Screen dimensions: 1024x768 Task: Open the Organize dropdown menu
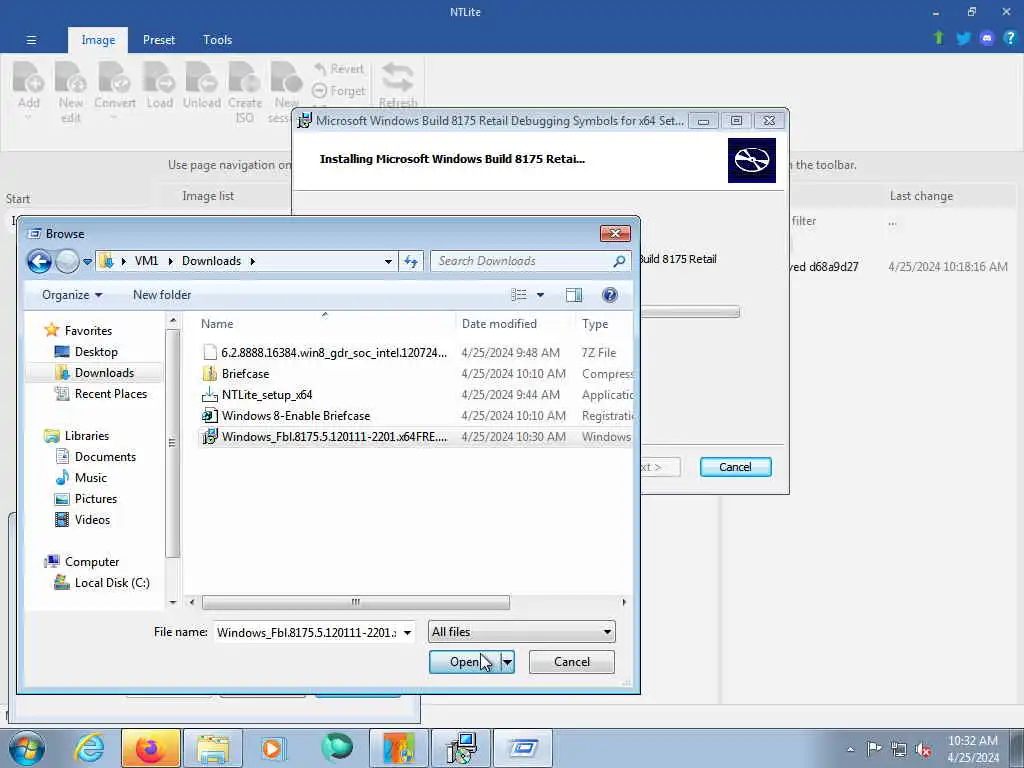pos(72,295)
